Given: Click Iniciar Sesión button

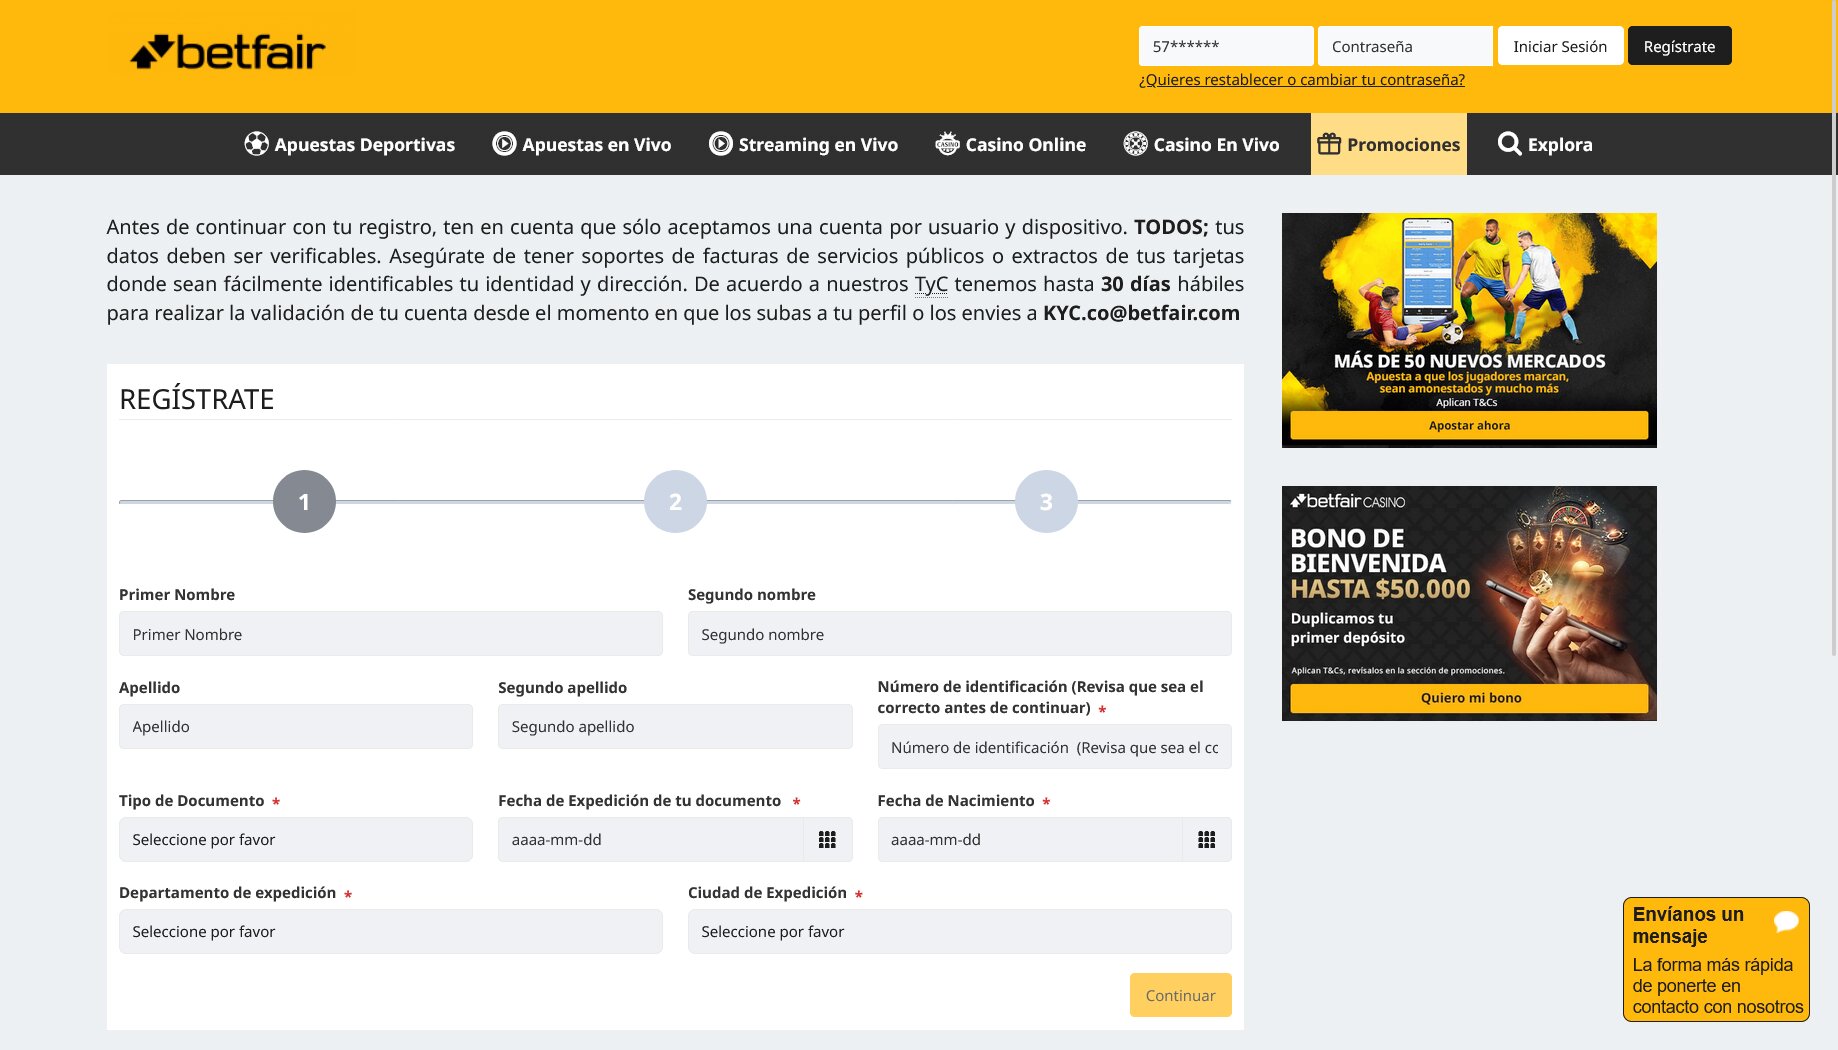Looking at the screenshot, I should [x=1560, y=46].
